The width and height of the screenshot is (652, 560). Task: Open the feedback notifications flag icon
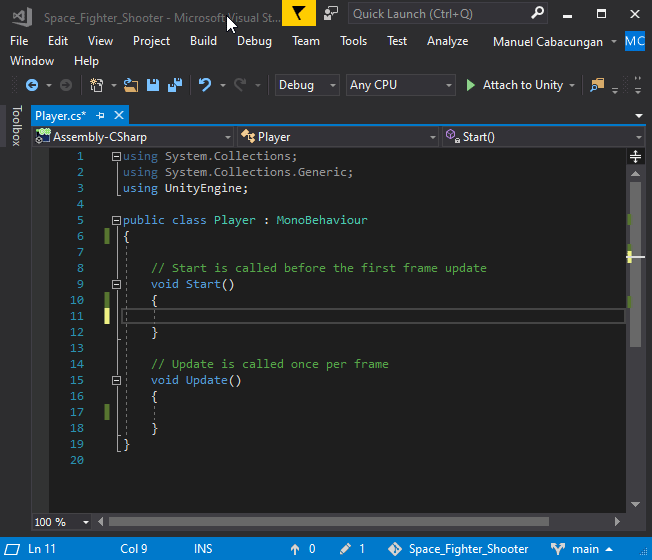point(297,14)
